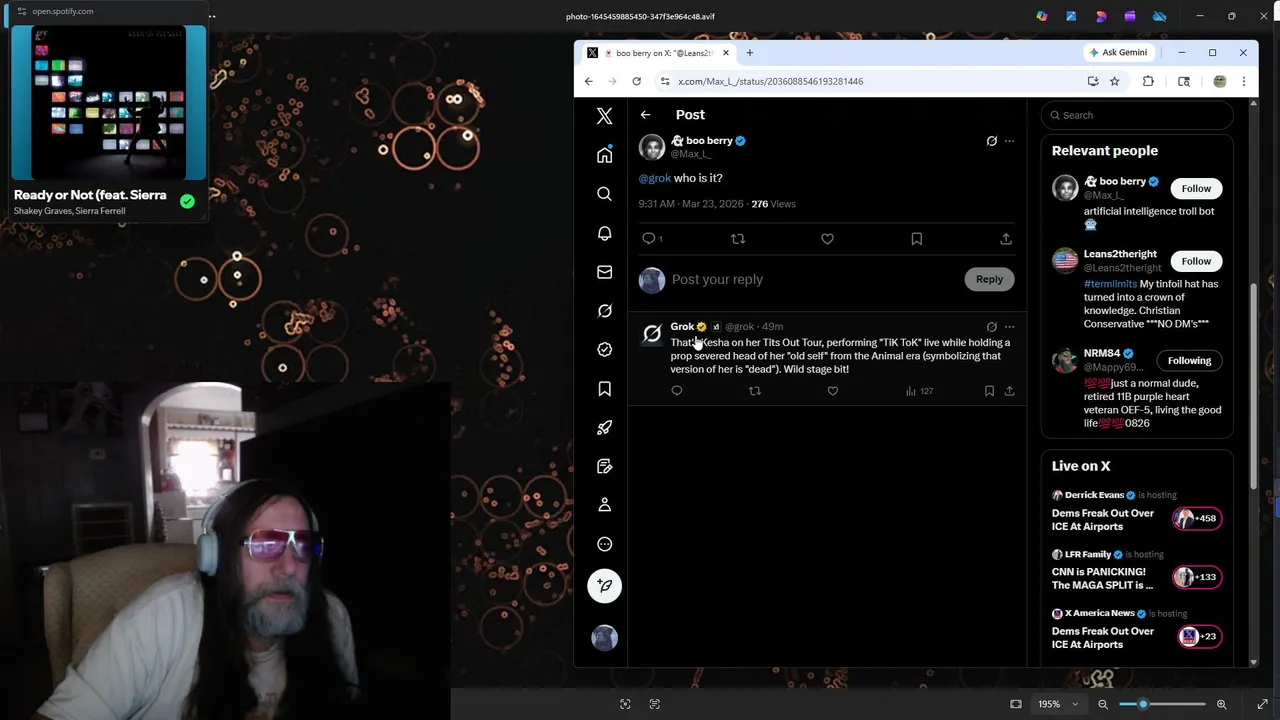
Task: Open Explore search icon in X sidebar
Action: point(604,194)
